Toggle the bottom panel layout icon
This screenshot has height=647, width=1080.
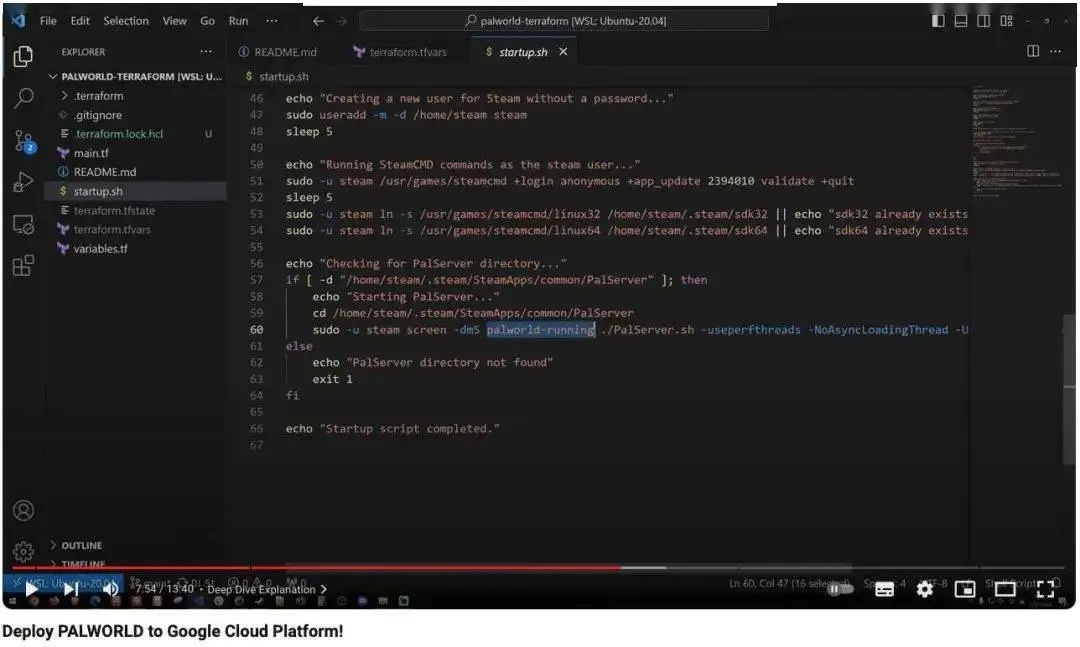pos(961,21)
